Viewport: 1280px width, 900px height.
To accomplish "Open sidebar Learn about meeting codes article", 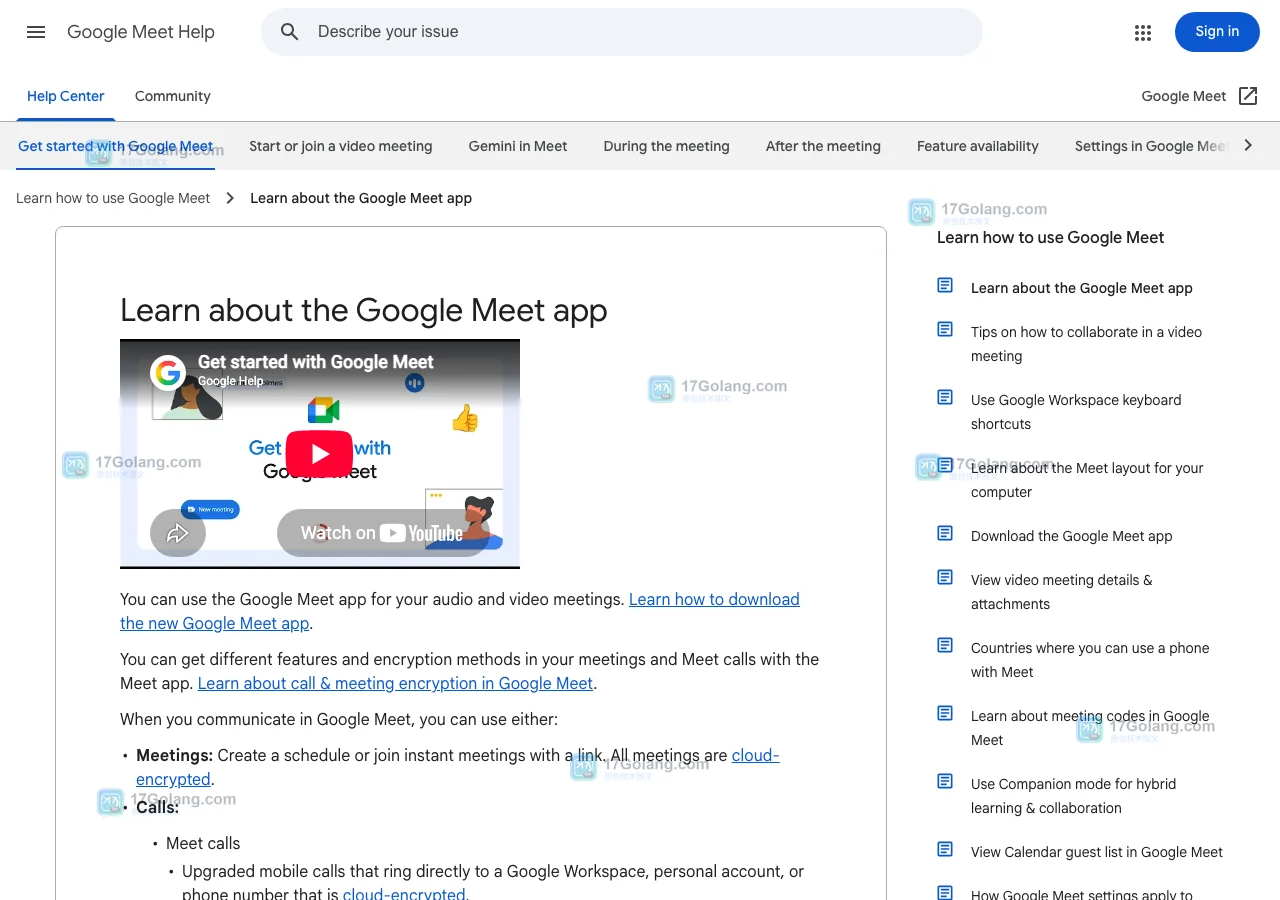I will 1090,728.
